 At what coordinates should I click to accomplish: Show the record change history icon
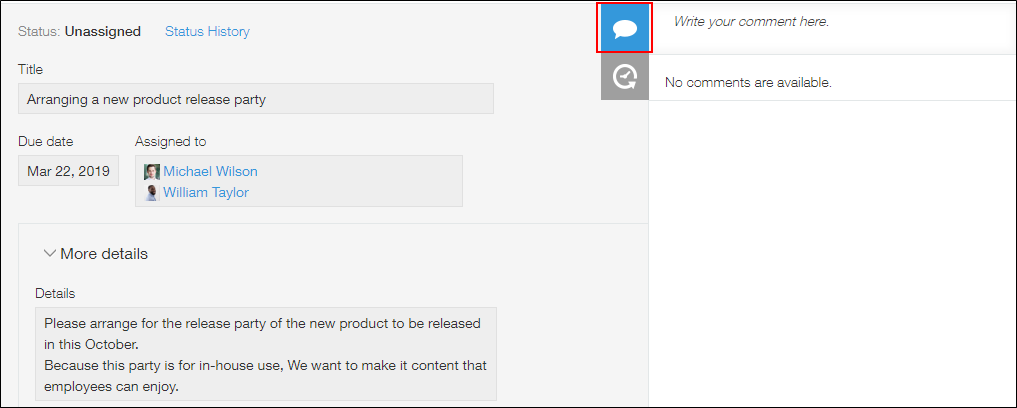[x=625, y=77]
